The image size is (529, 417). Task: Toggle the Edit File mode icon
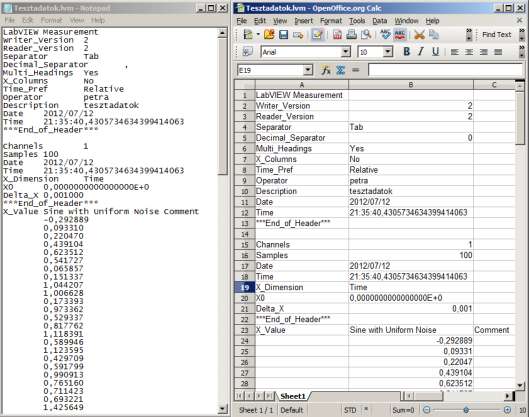pyautogui.click(x=317, y=34)
